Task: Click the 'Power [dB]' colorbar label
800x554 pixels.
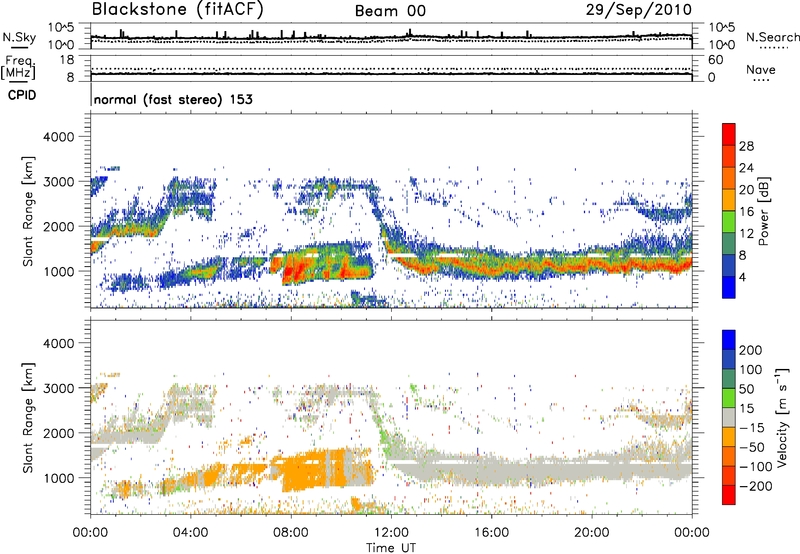Action: [764, 211]
